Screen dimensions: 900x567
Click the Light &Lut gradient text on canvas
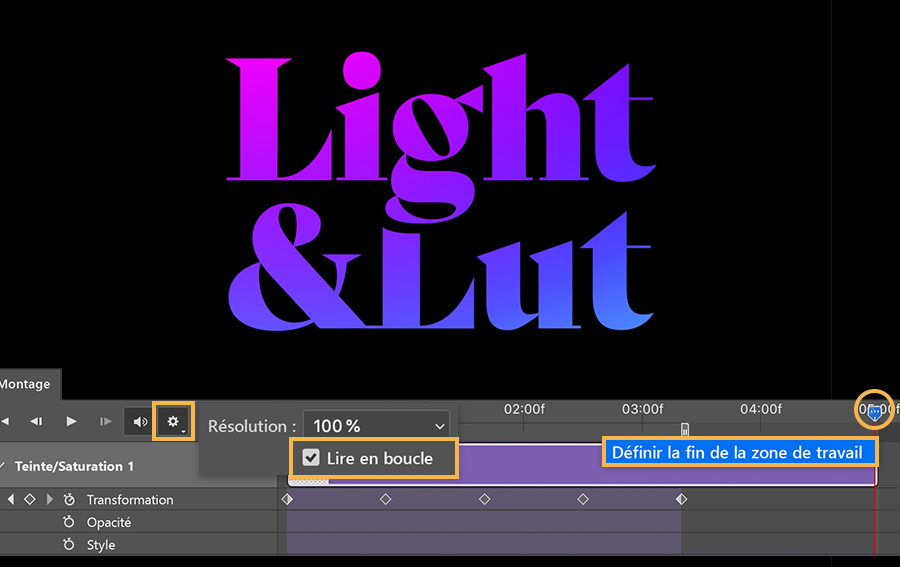[441, 191]
